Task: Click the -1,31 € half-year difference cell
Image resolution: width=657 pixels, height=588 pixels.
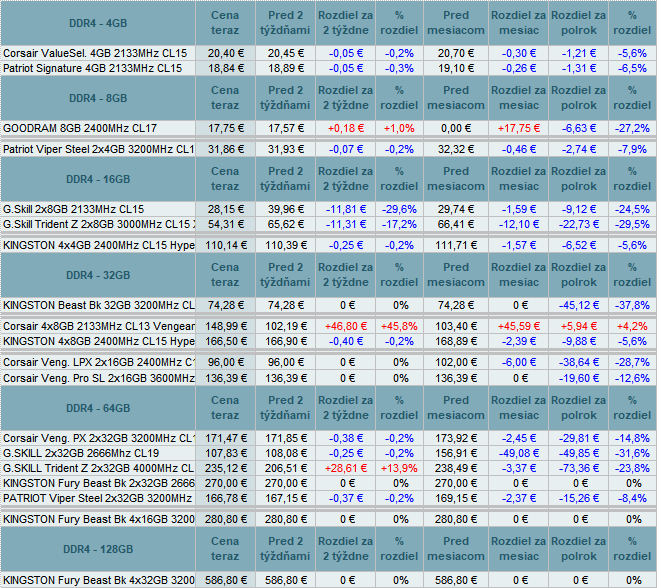Action: click(x=579, y=68)
